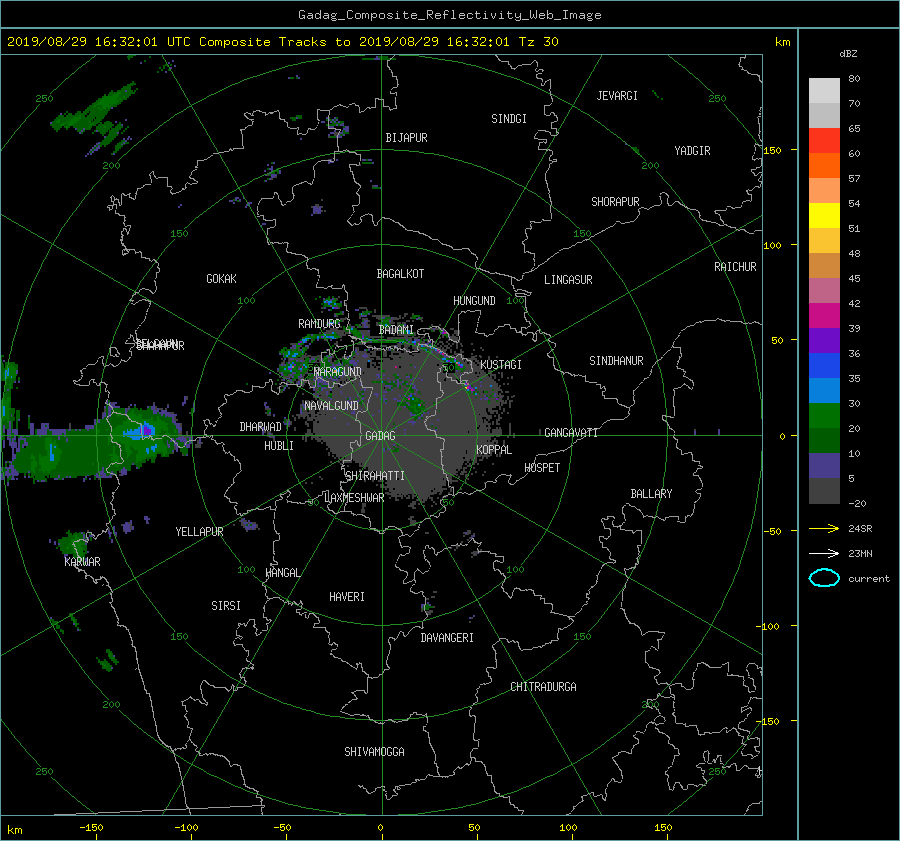Click the yellow 51 dBZ color swatch
The height and width of the screenshot is (841, 900).
pyautogui.click(x=824, y=216)
